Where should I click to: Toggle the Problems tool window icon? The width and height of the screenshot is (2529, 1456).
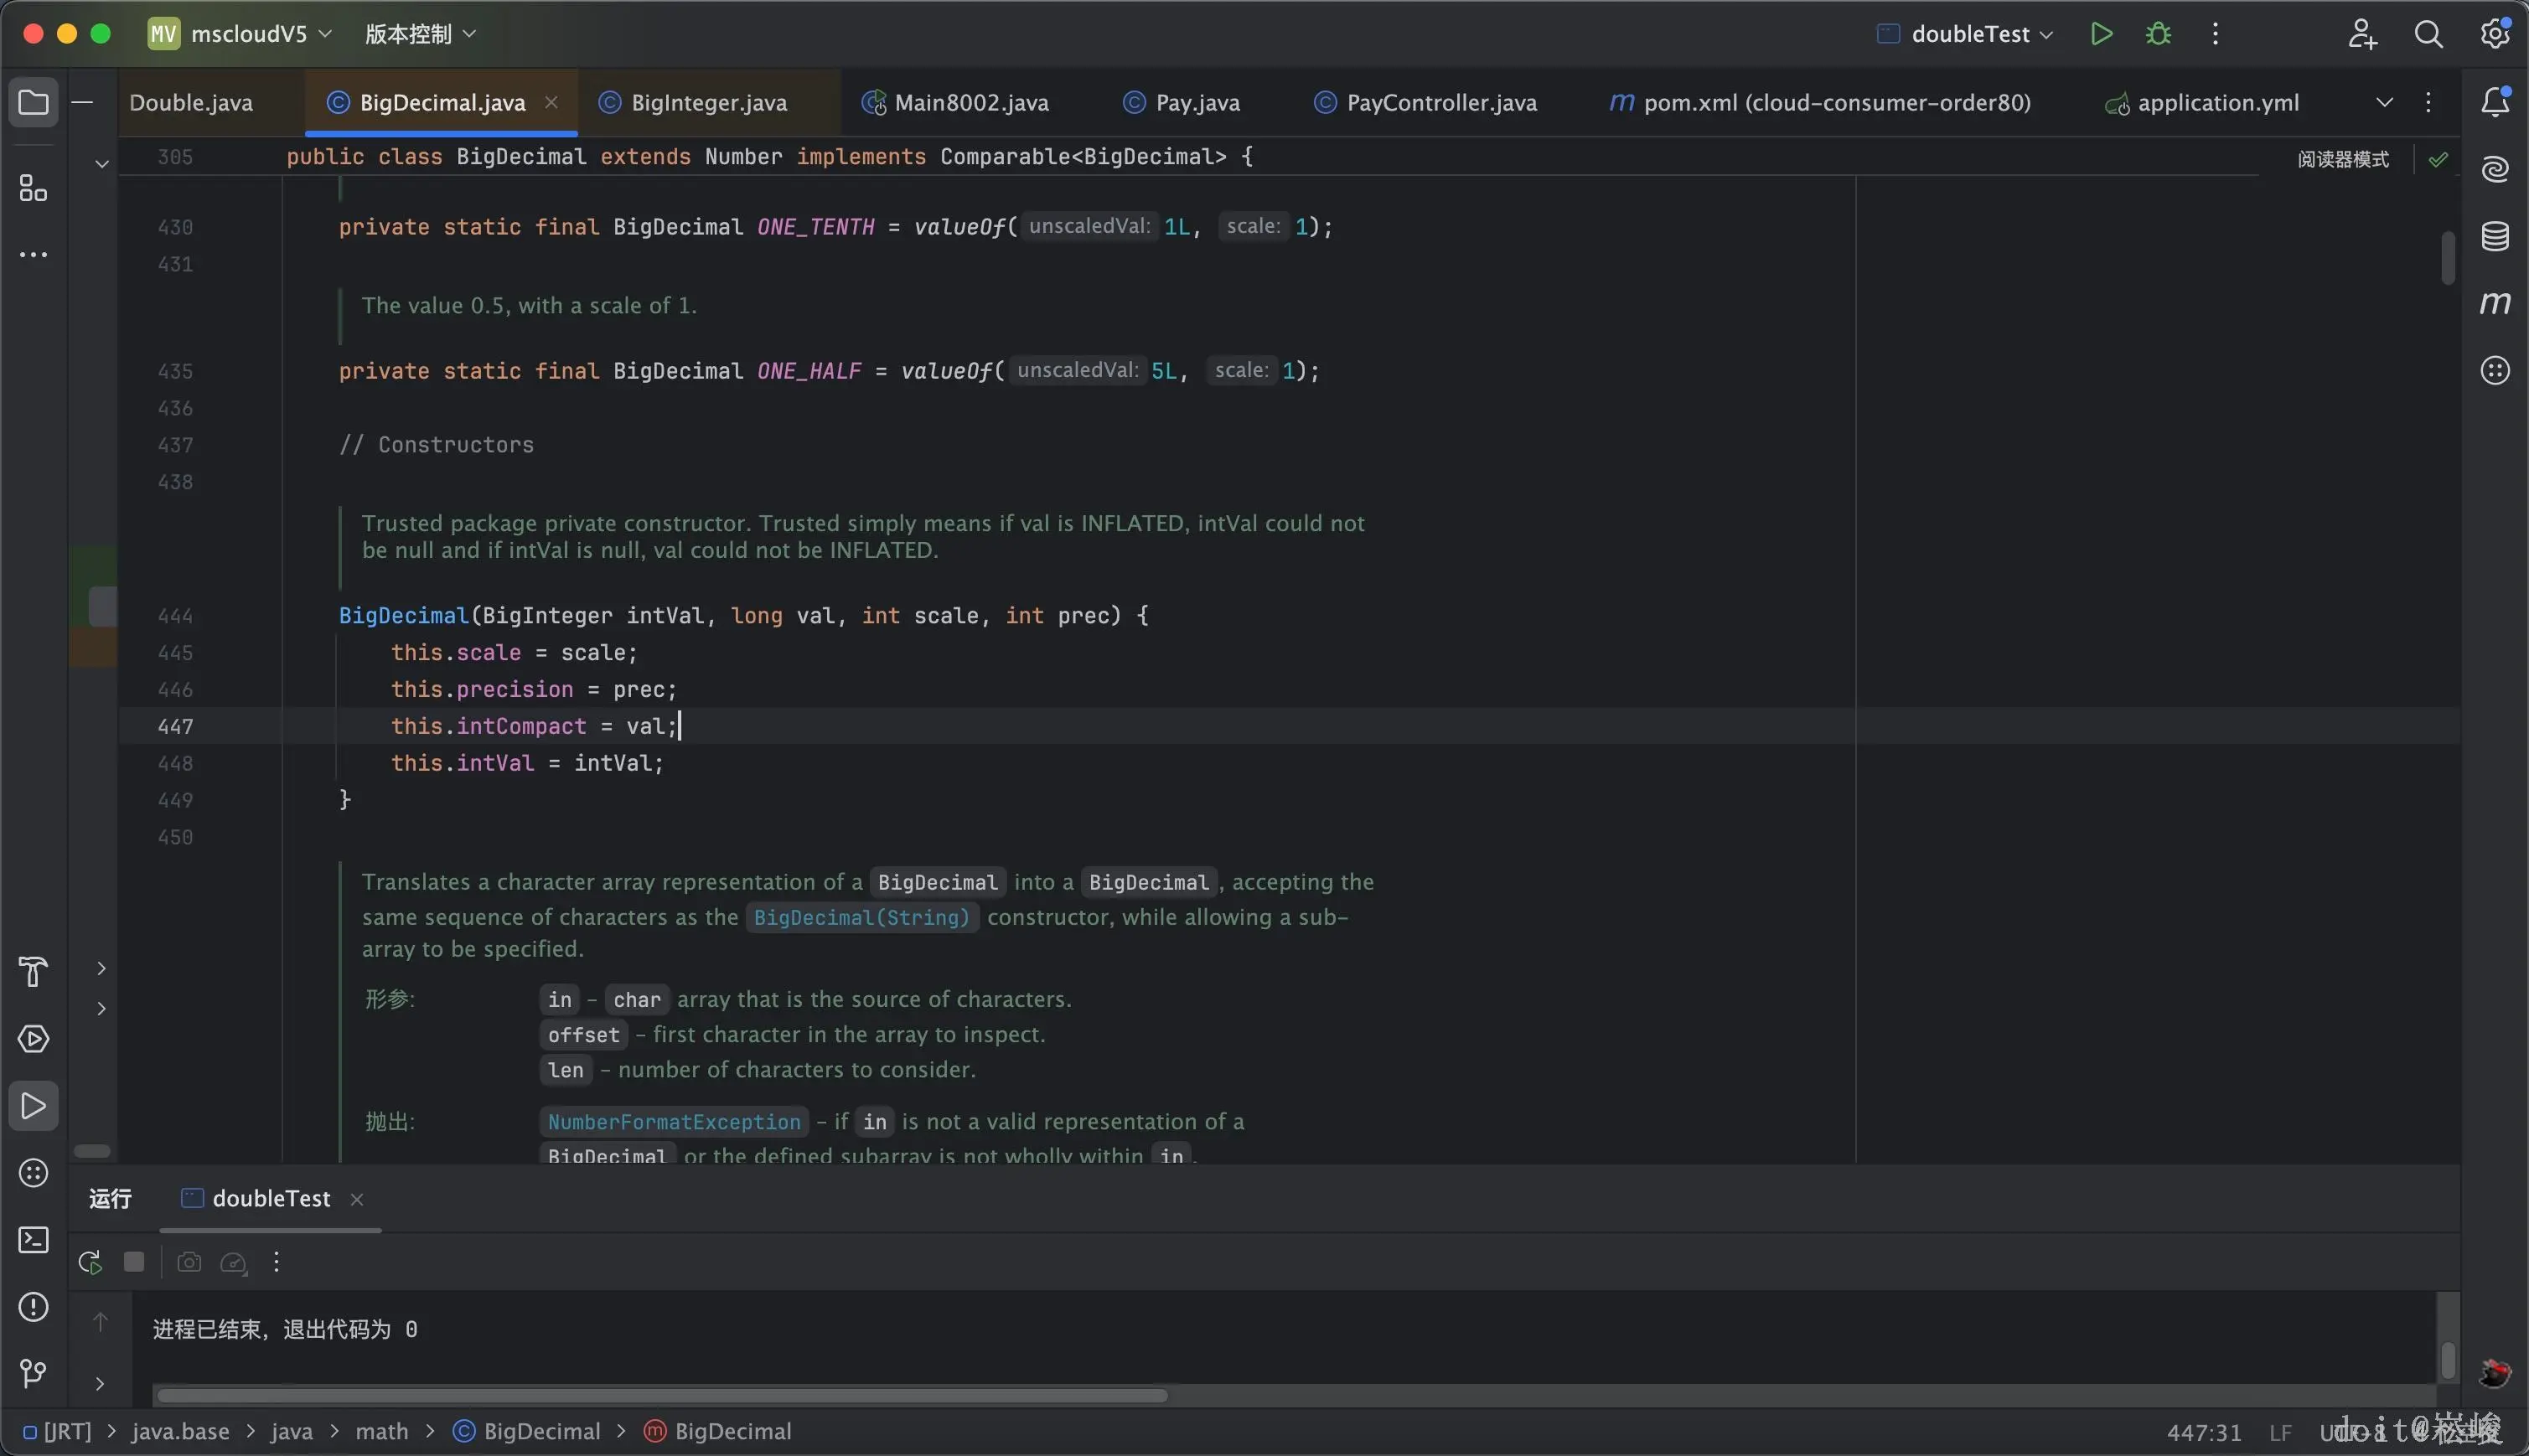click(x=33, y=1307)
